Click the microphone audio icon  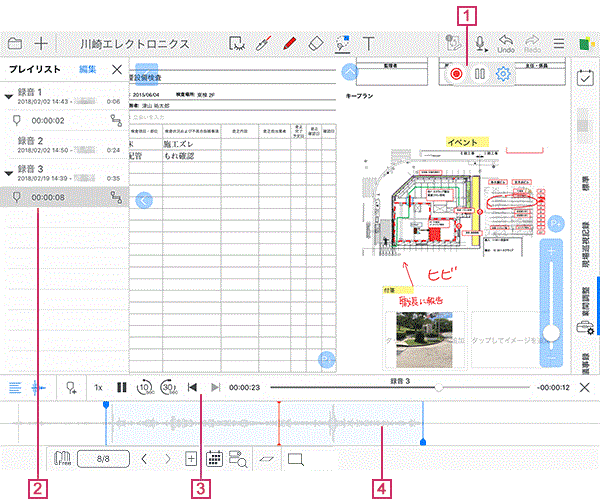point(480,44)
